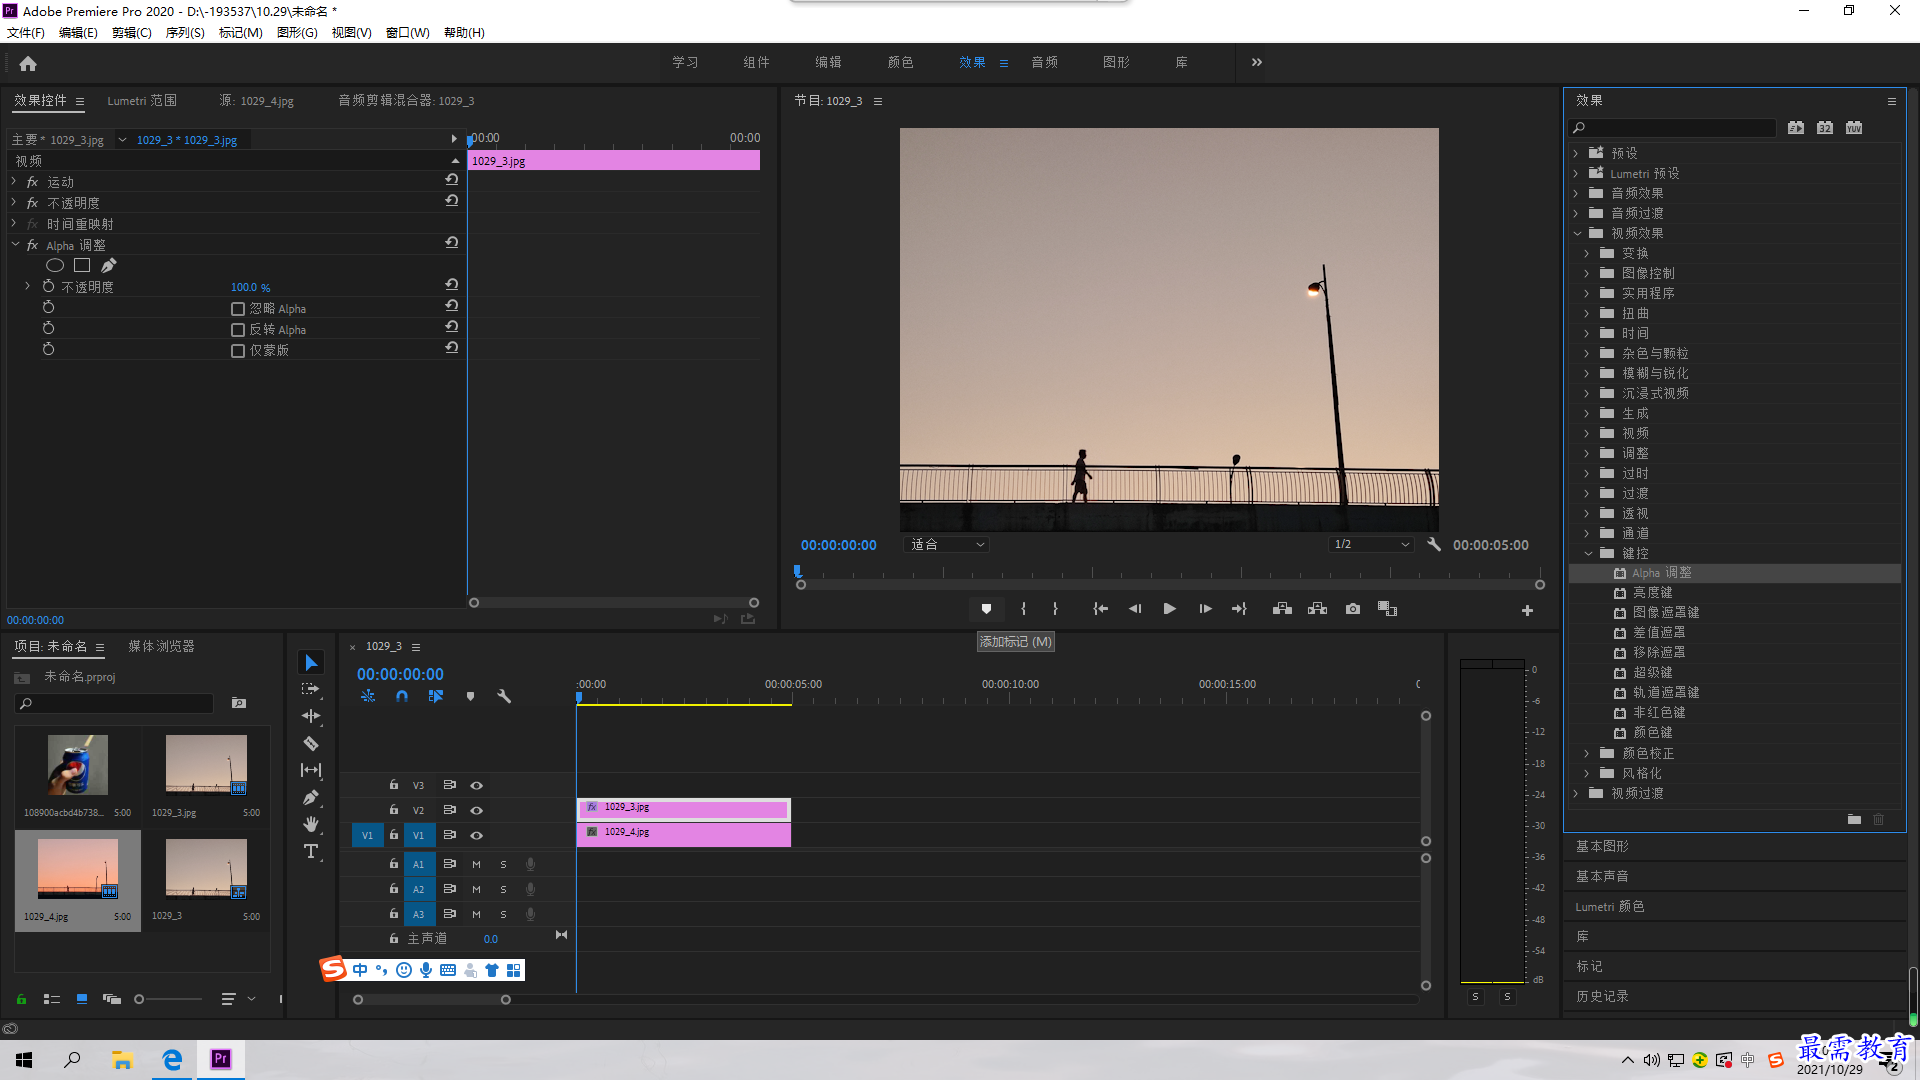1920x1080 pixels.
Task: Collapse the Alpha 调整 effect
Action: [x=15, y=245]
